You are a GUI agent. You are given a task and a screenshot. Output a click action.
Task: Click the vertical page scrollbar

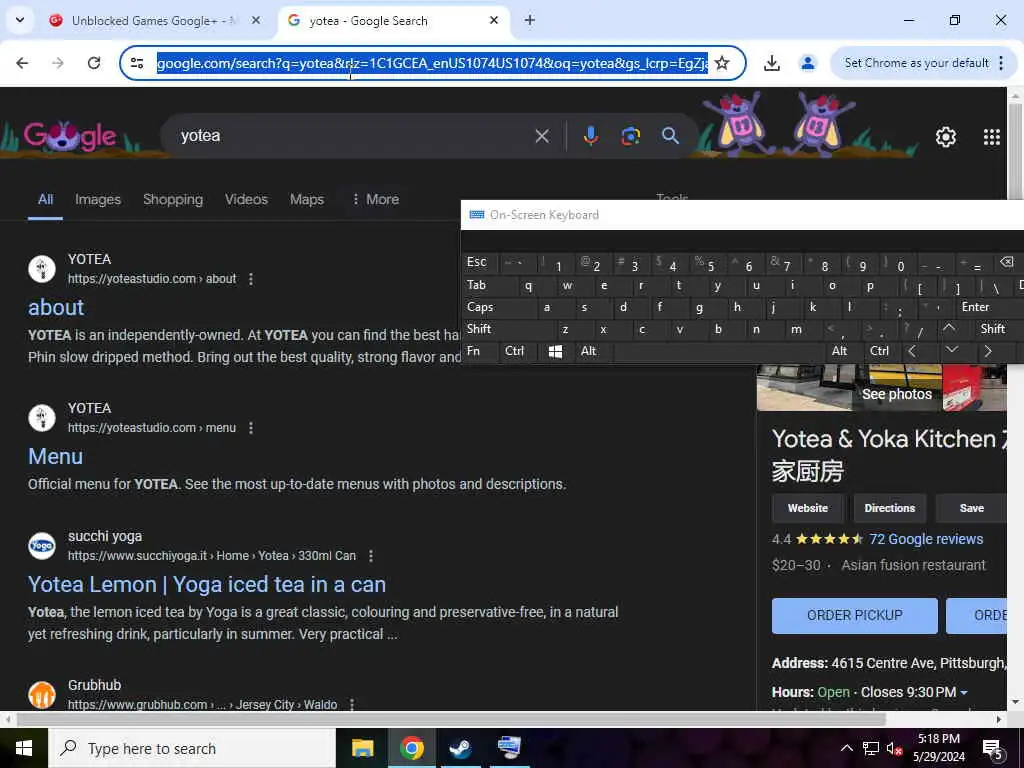[1015, 150]
